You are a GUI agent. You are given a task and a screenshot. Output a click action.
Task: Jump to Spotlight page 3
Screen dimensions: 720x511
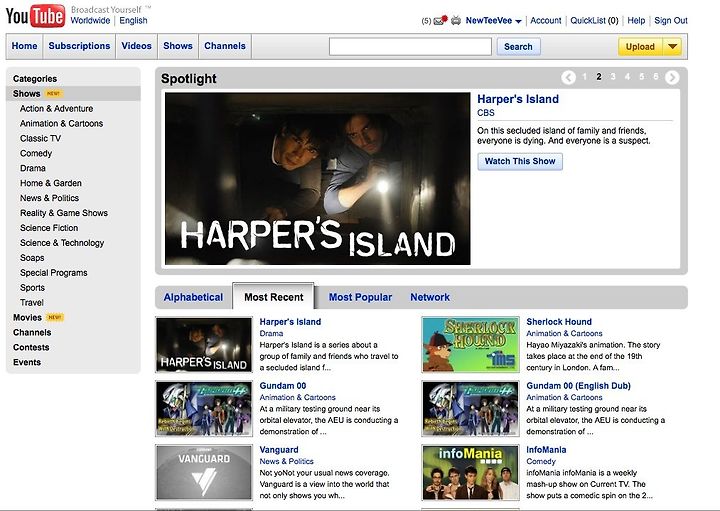click(x=613, y=77)
